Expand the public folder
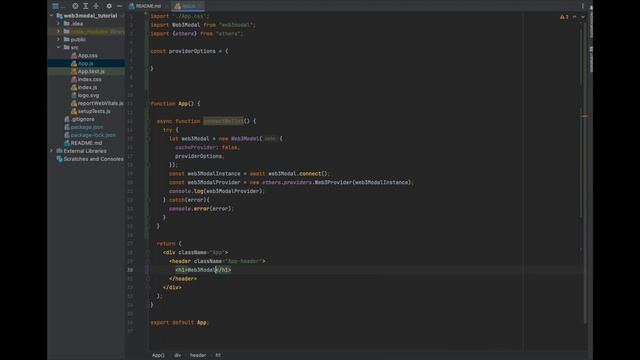Image resolution: width=640 pixels, height=360 pixels. (x=58, y=40)
